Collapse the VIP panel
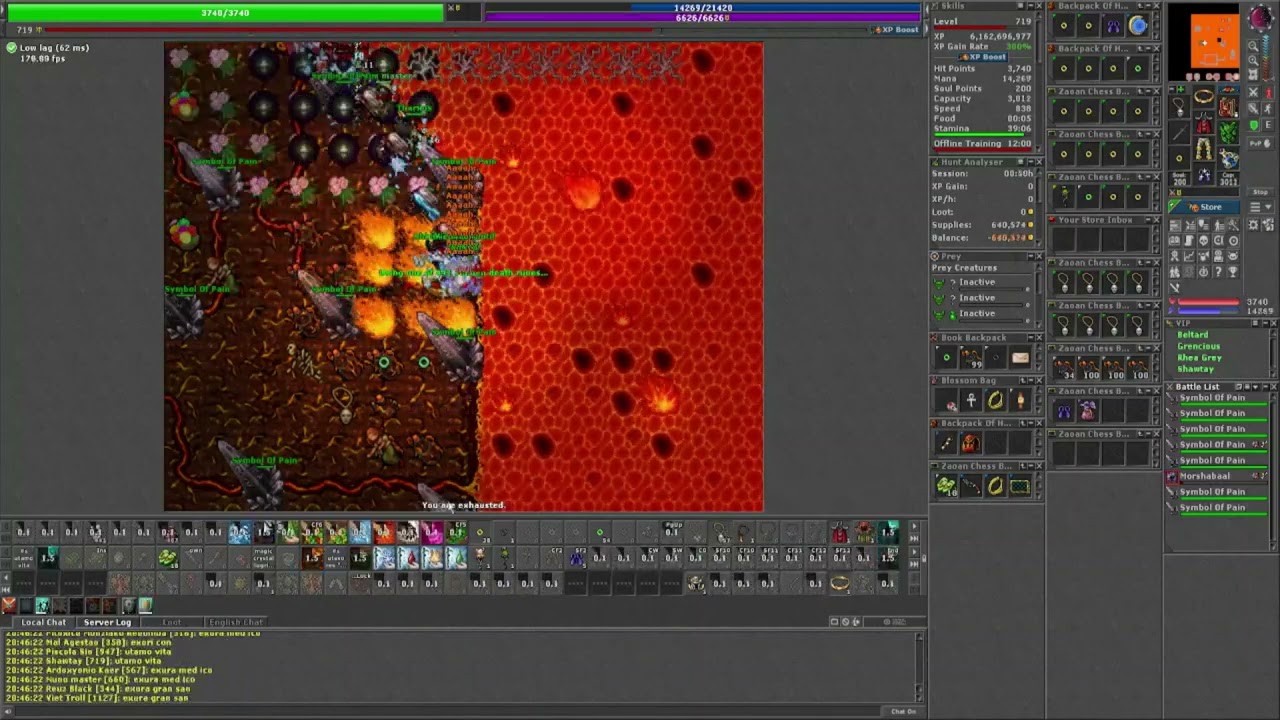Image resolution: width=1280 pixels, height=720 pixels. (x=1266, y=323)
